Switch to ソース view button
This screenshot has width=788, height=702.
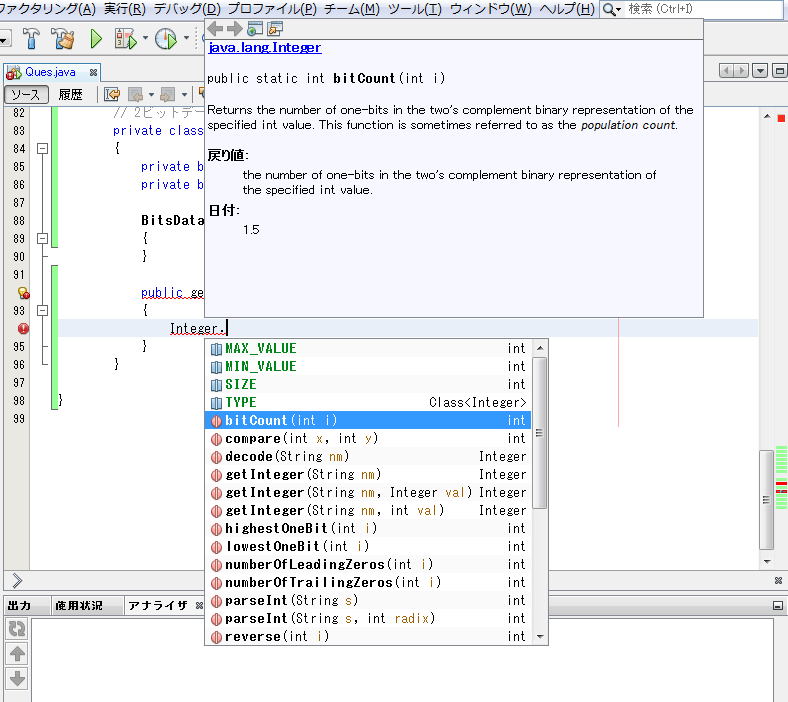coord(26,94)
